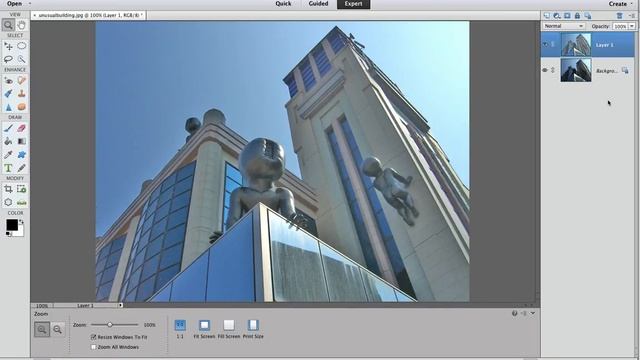Select the Gradient tool
640x360 pixels.
click(22, 141)
